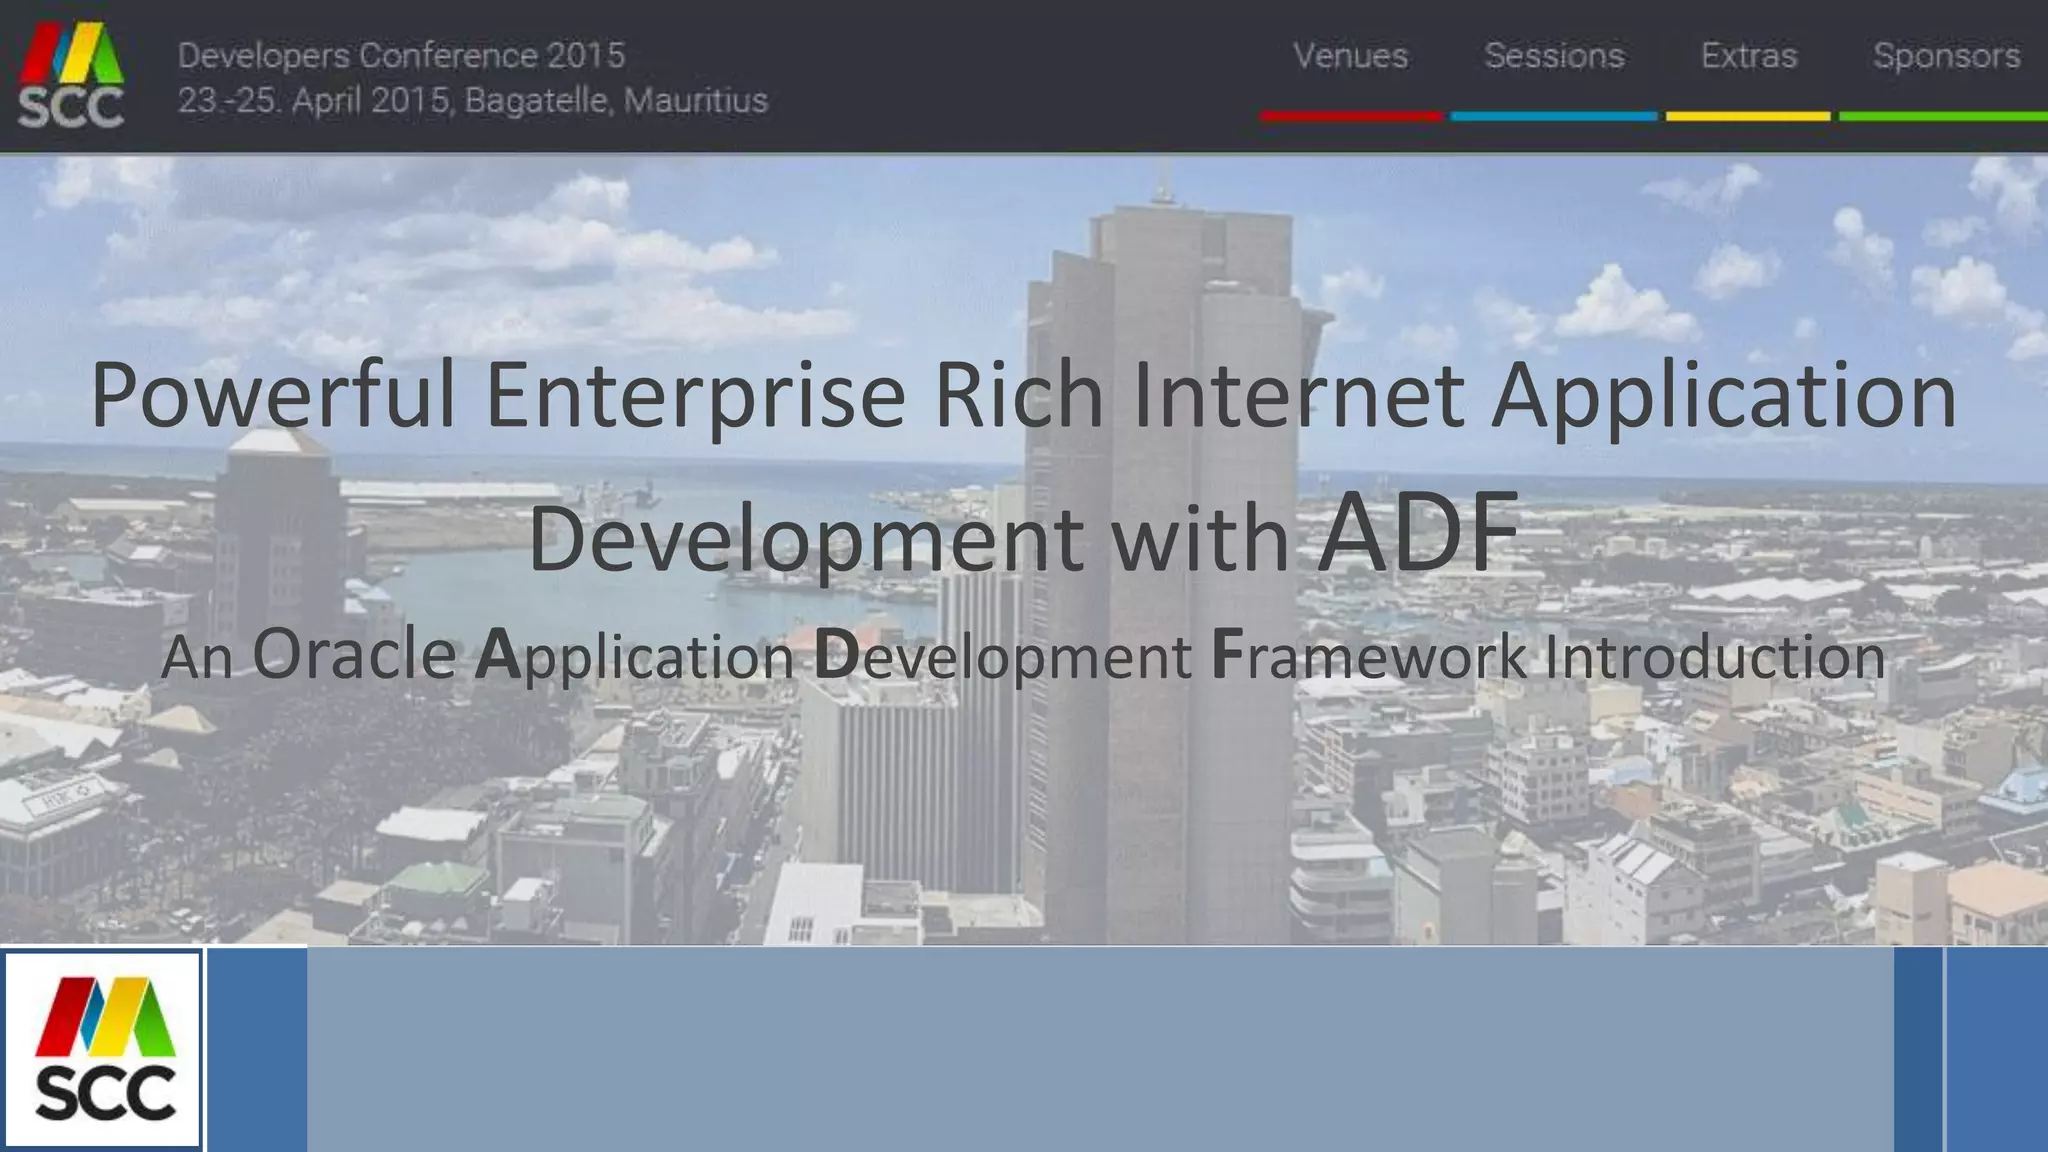The height and width of the screenshot is (1152, 2048).
Task: Click the tall tower in the city photo
Action: pos(1165,800)
